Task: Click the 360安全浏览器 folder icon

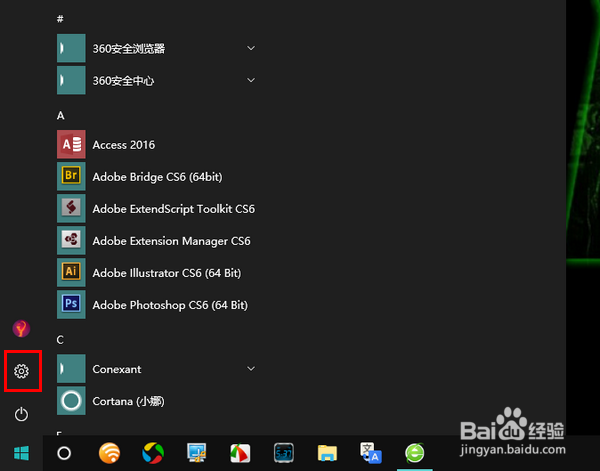Action: point(71,48)
